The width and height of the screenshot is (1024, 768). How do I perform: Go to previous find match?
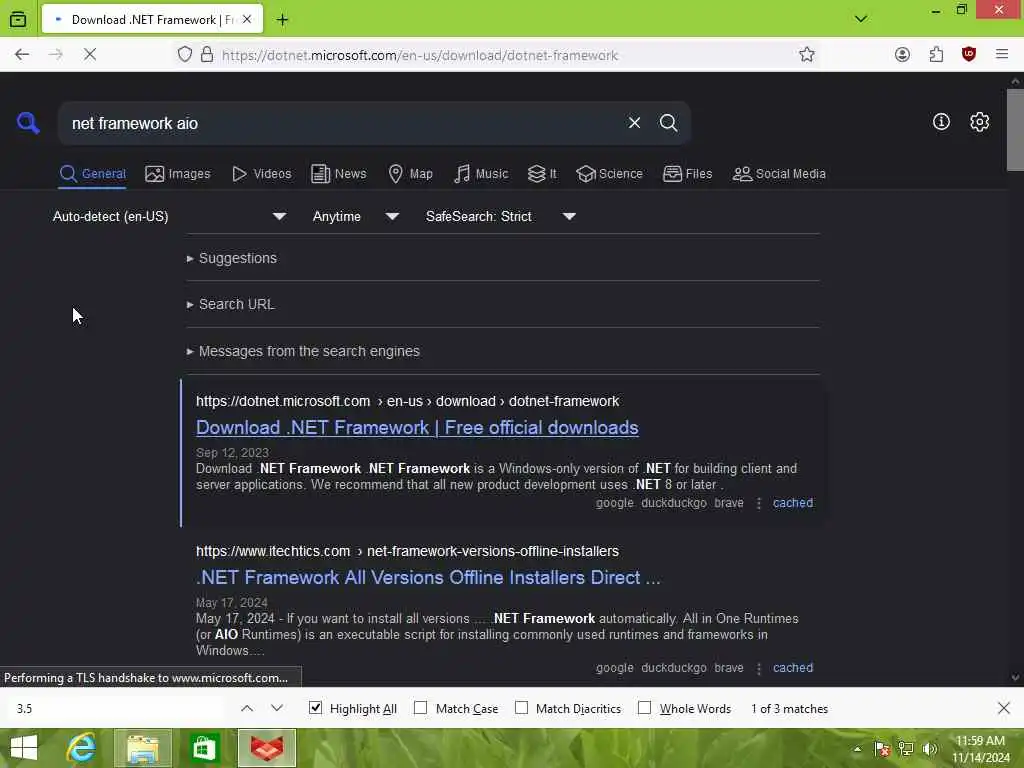(x=247, y=709)
